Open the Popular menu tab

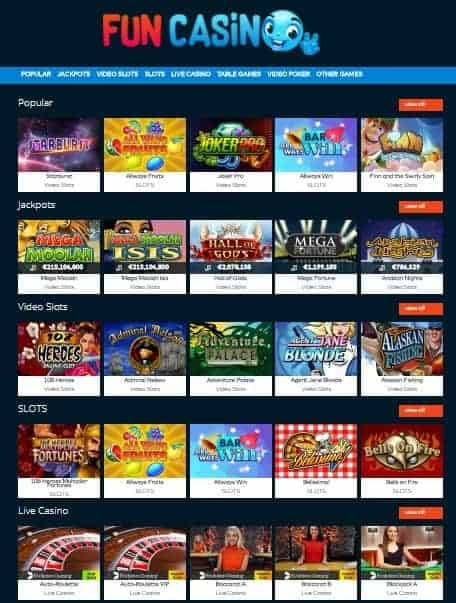[36, 74]
